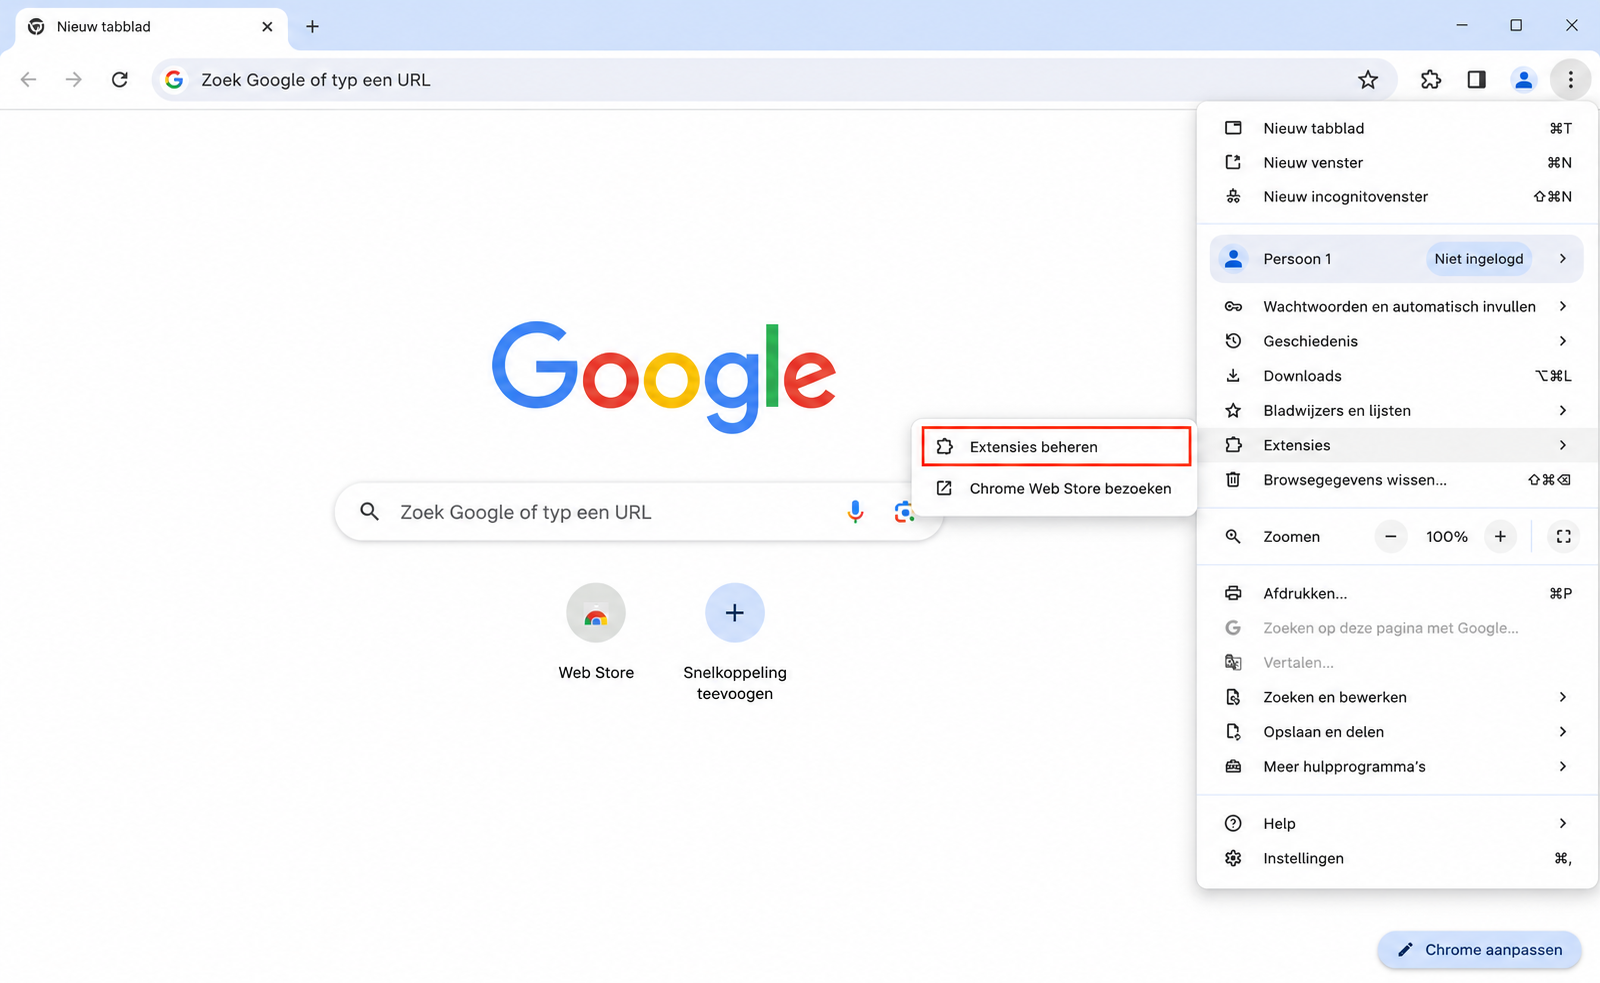Expand Zoeken en bewerken submenu
This screenshot has width=1600, height=983.
click(x=1397, y=698)
